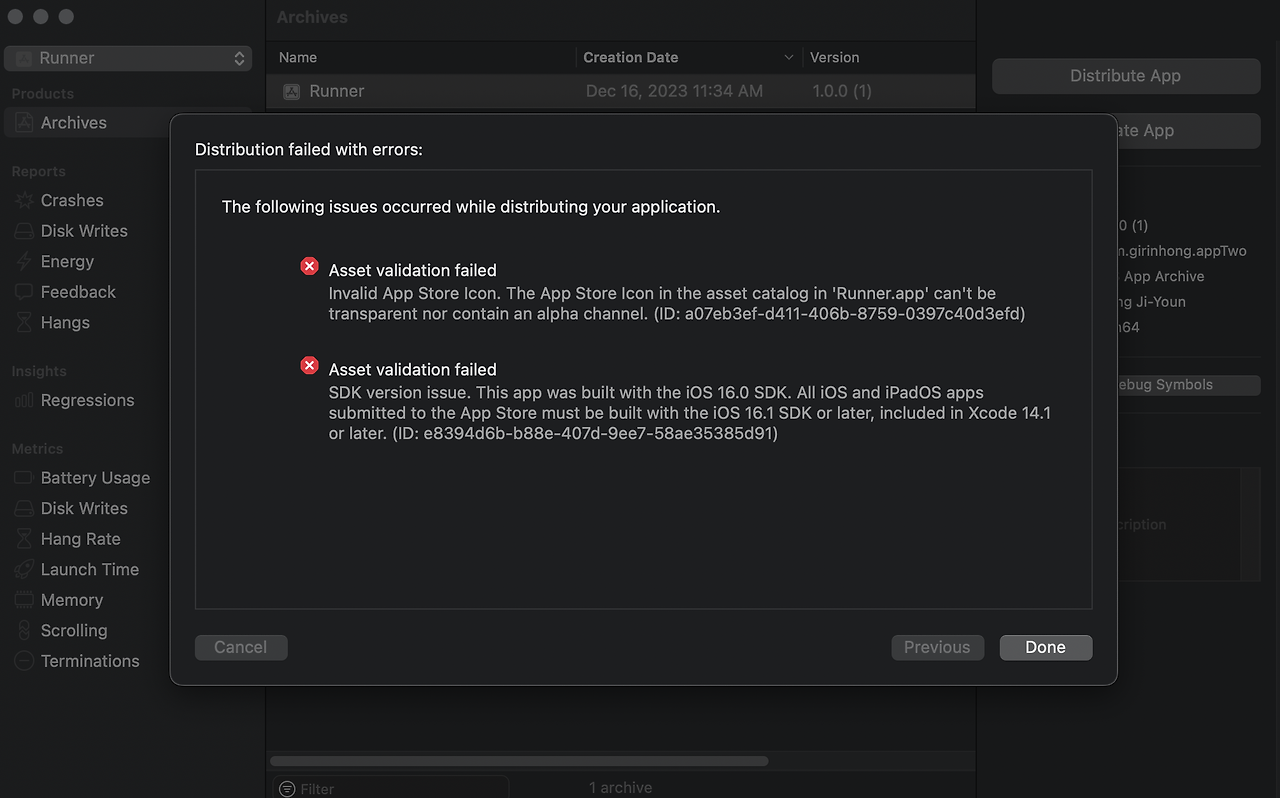Open Regressions under Insights
The image size is (1280, 798).
coord(87,401)
